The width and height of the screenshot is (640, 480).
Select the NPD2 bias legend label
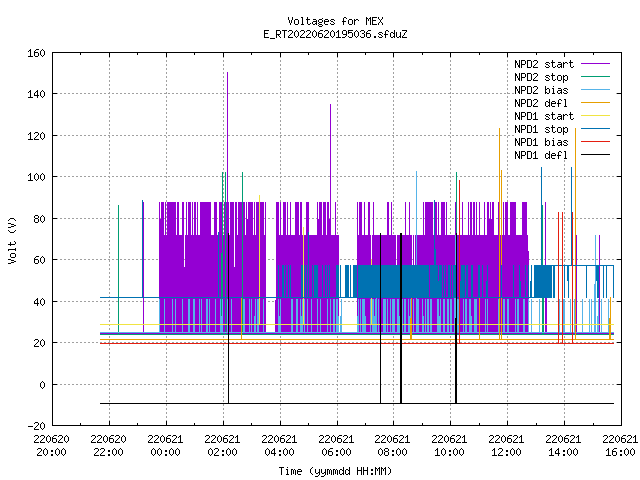[541, 90]
